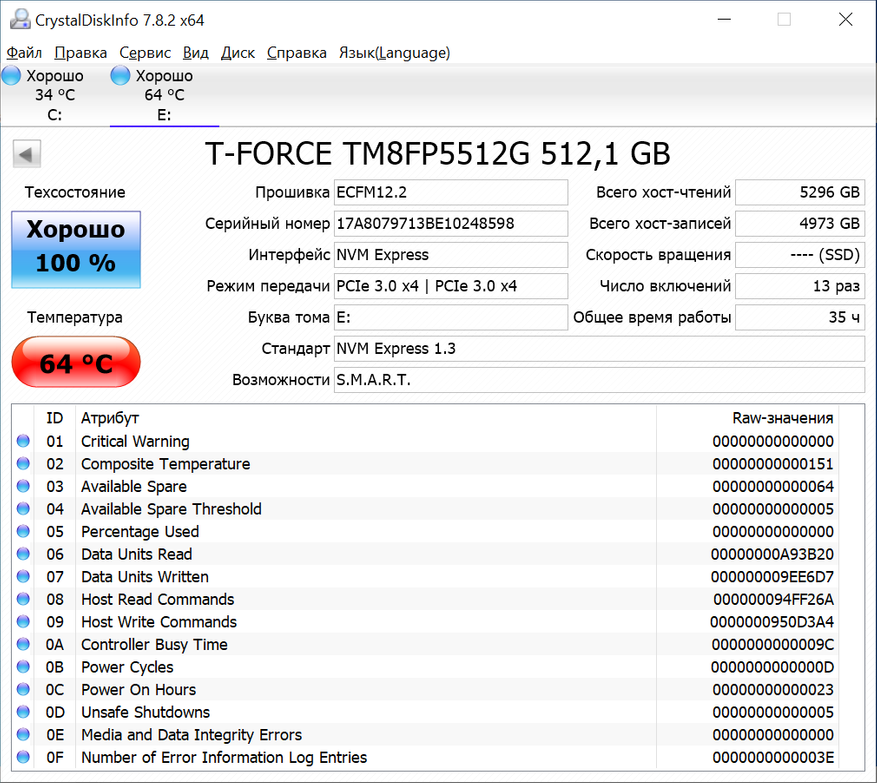
Task: Click raw value 000000000003E
Action: (x=773, y=757)
